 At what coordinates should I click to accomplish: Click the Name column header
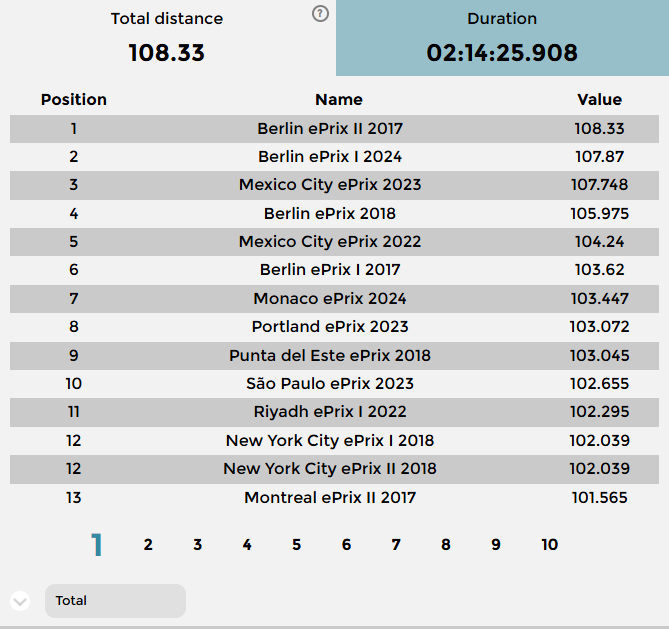tap(339, 100)
